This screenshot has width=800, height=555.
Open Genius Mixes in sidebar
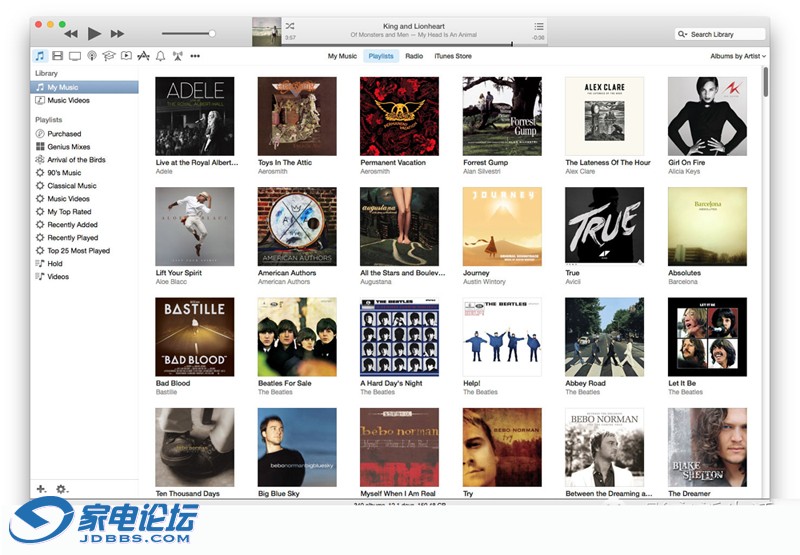coord(84,147)
